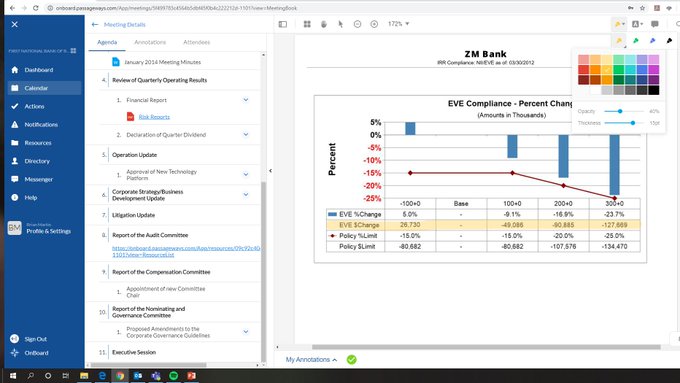Open the Risk Reports link
This screenshot has height=383, width=680.
tap(154, 117)
